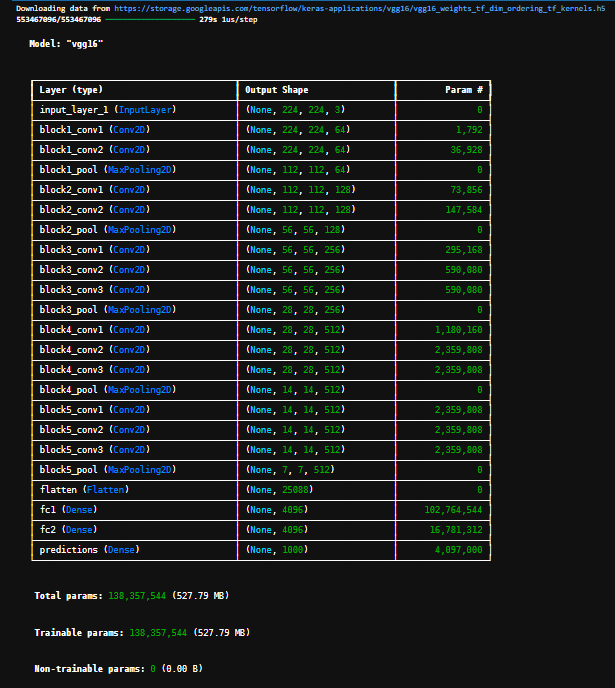Select the Trainable params value 138,357,544
Viewport: 615px width, 688px height.
(x=158, y=633)
